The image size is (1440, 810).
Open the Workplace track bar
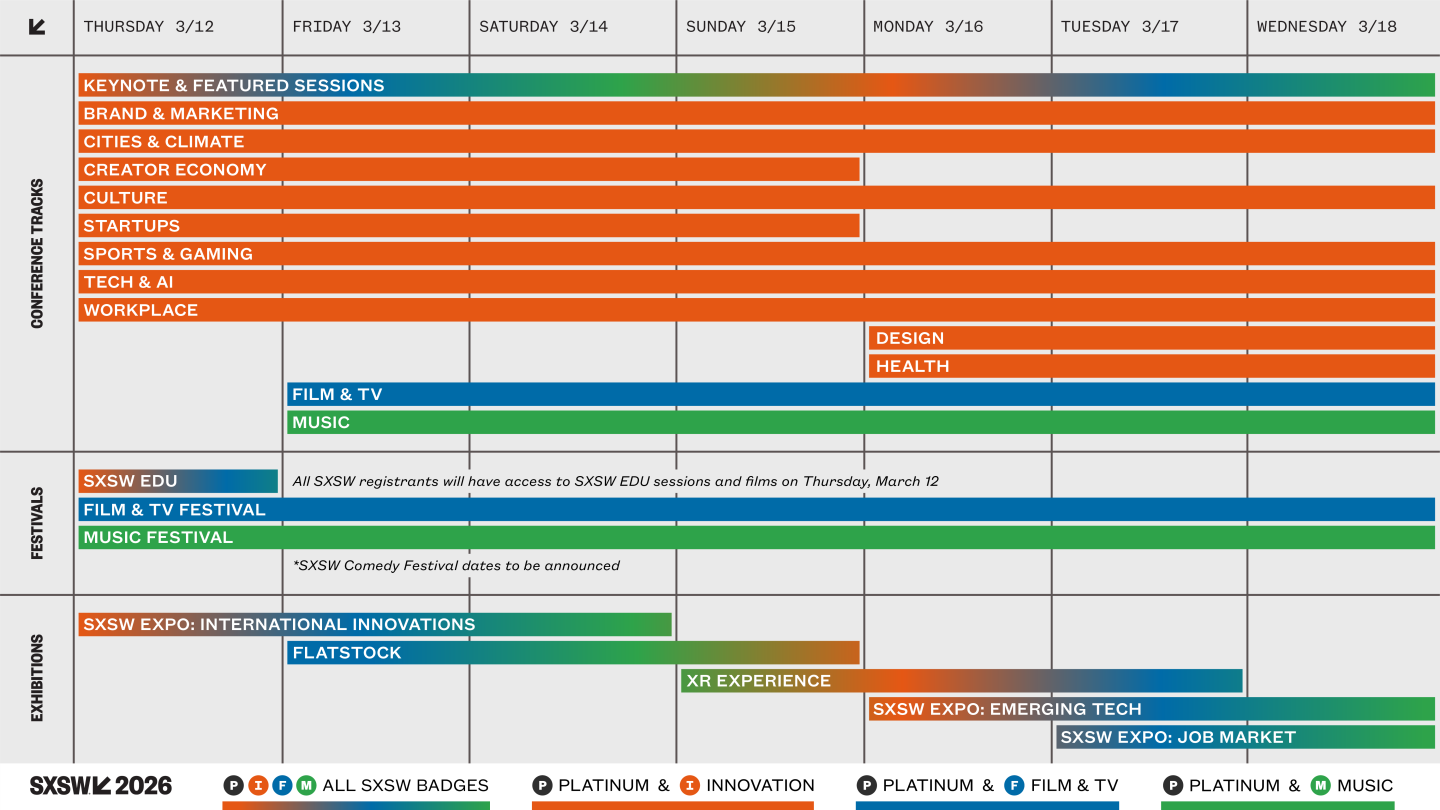[x=757, y=309]
